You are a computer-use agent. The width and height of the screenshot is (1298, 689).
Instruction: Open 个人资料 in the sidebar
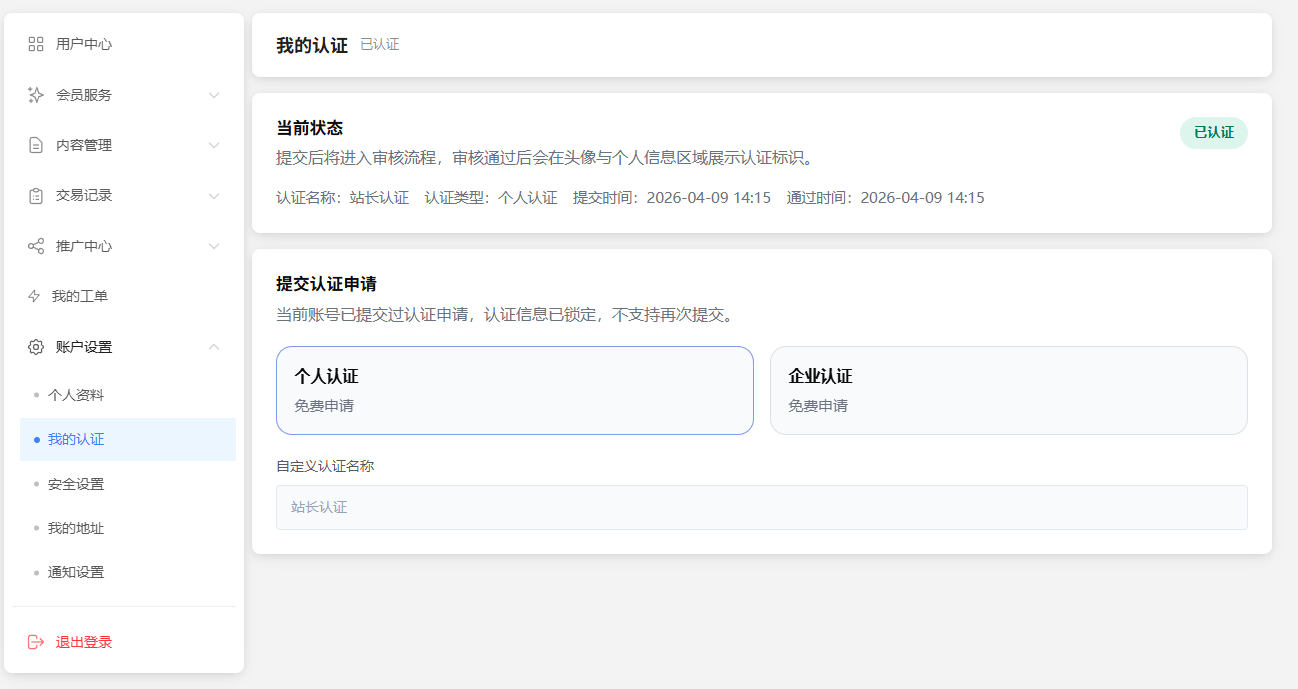[76, 395]
